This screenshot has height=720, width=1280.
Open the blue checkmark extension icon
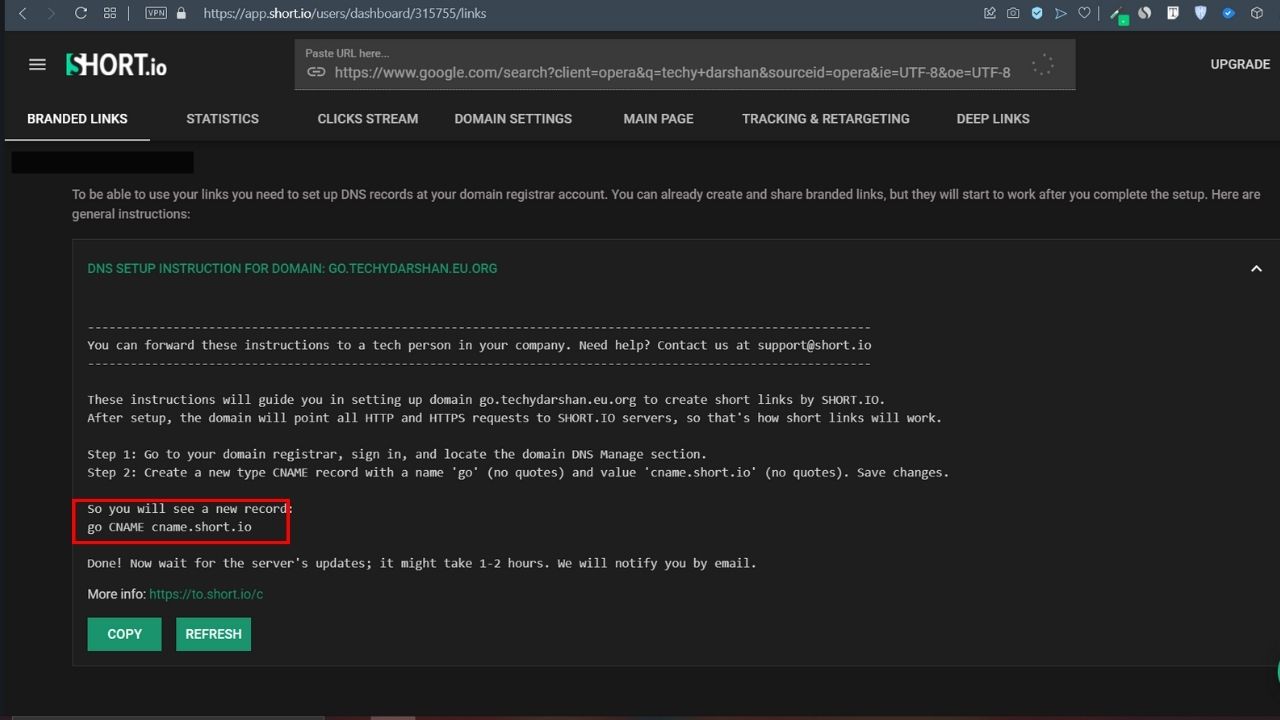tap(1229, 13)
